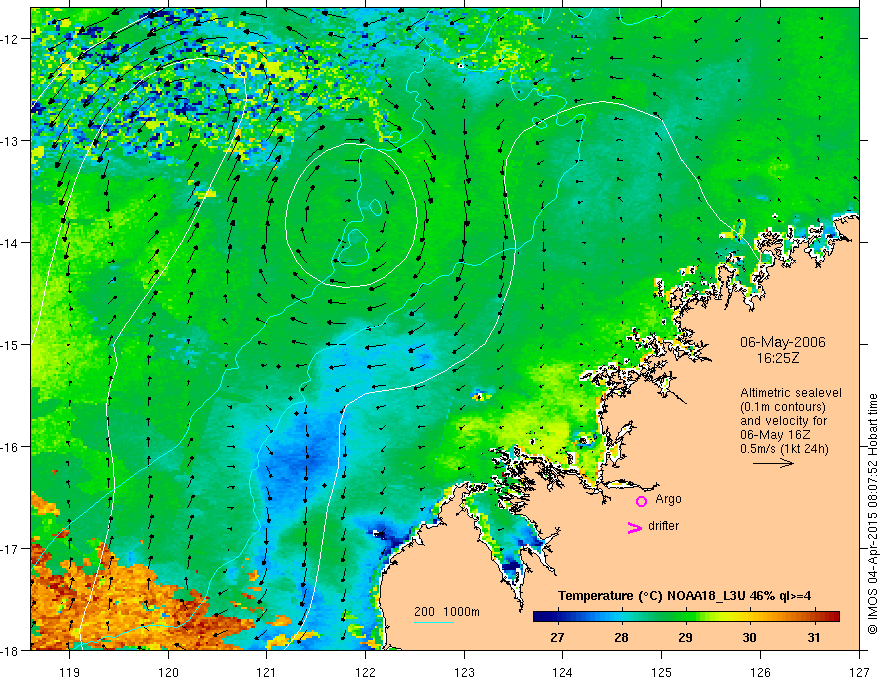
Task: Click the 125 longitude axis label
Action: [662, 672]
